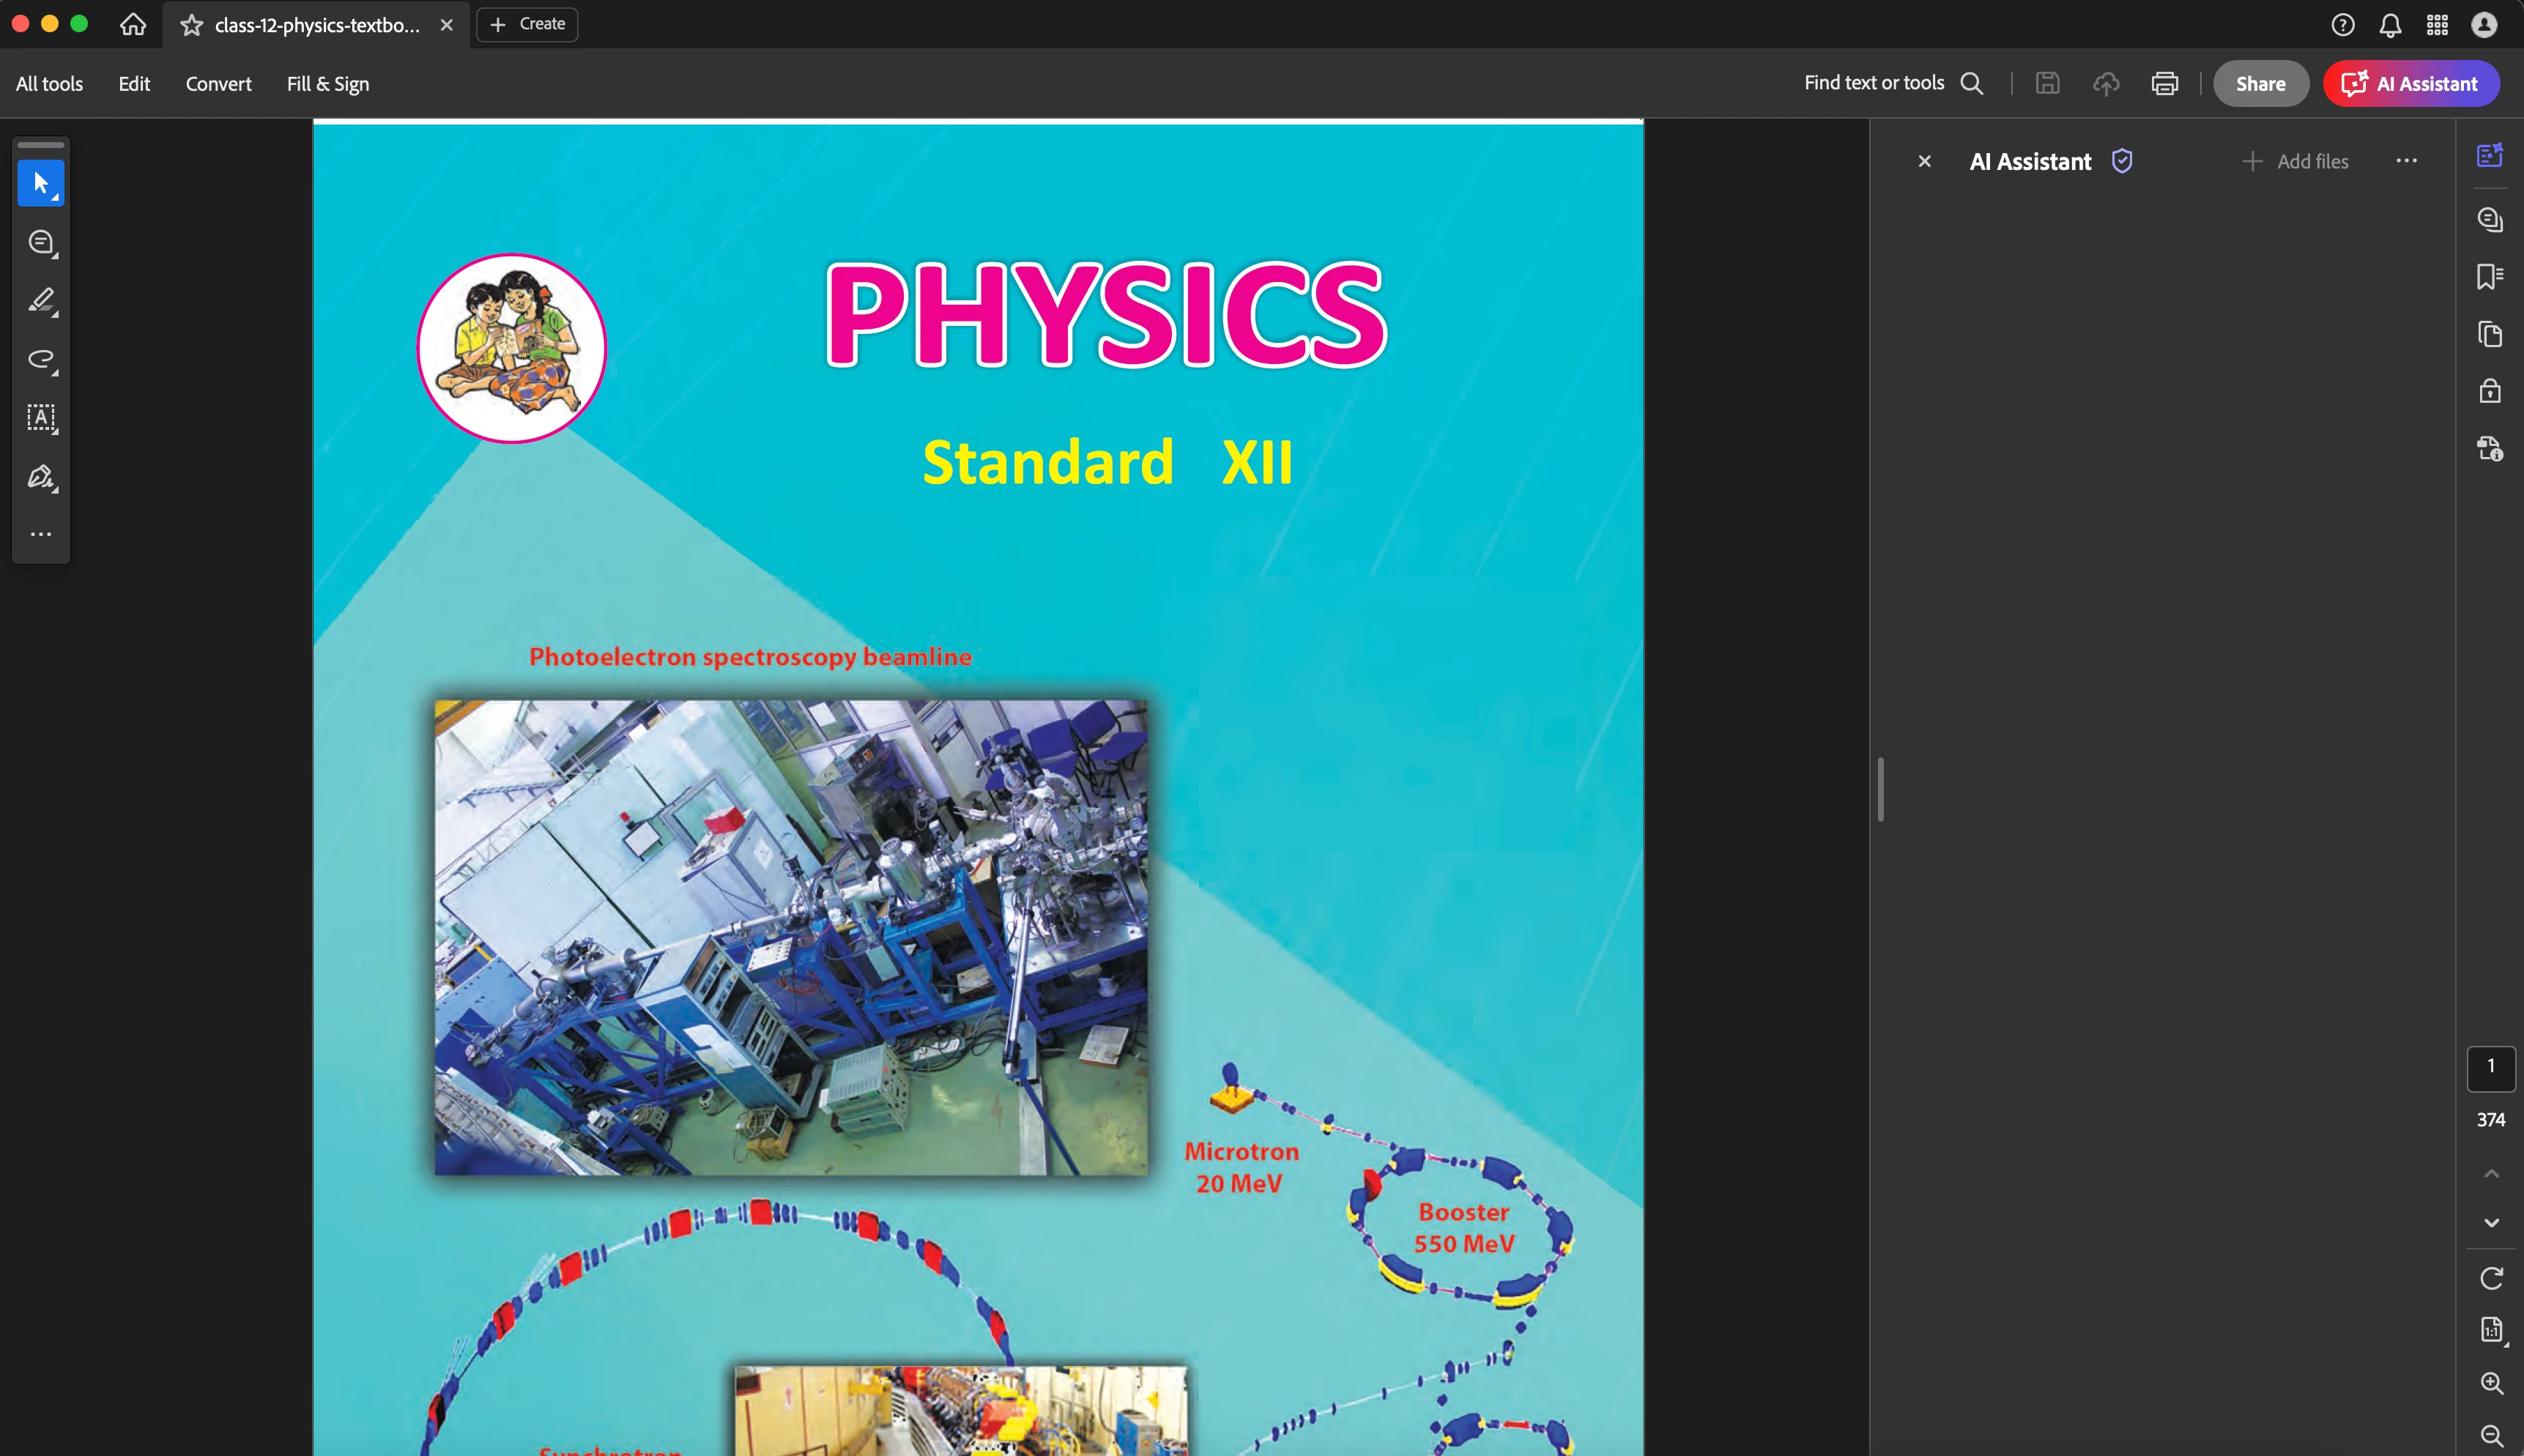Open the Bookmarks panel icon

[x=2489, y=276]
